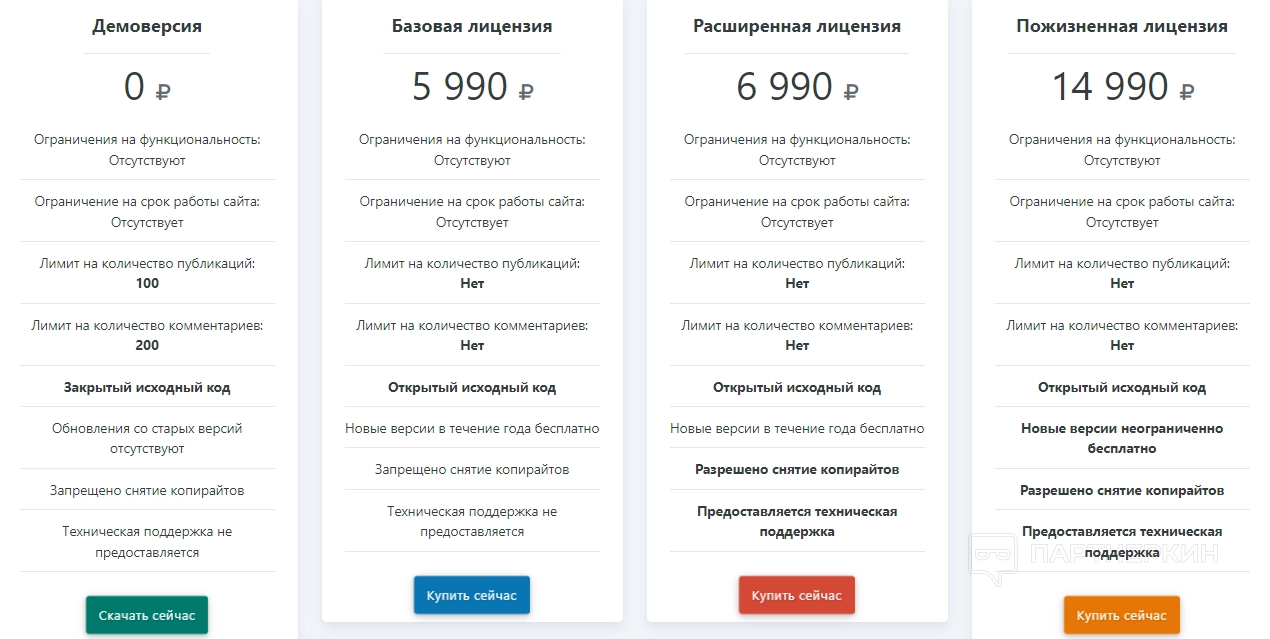This screenshot has width=1270, height=639.
Task: Click the watermark logo icon at the bottom right
Action: (992, 557)
